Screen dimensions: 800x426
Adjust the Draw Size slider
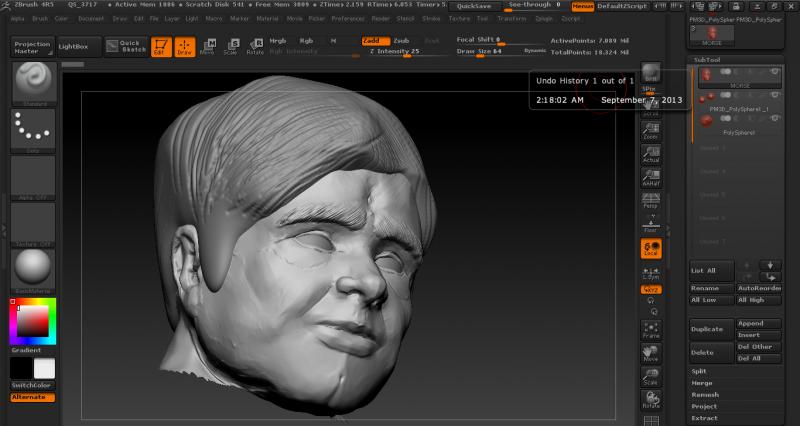[x=480, y=52]
